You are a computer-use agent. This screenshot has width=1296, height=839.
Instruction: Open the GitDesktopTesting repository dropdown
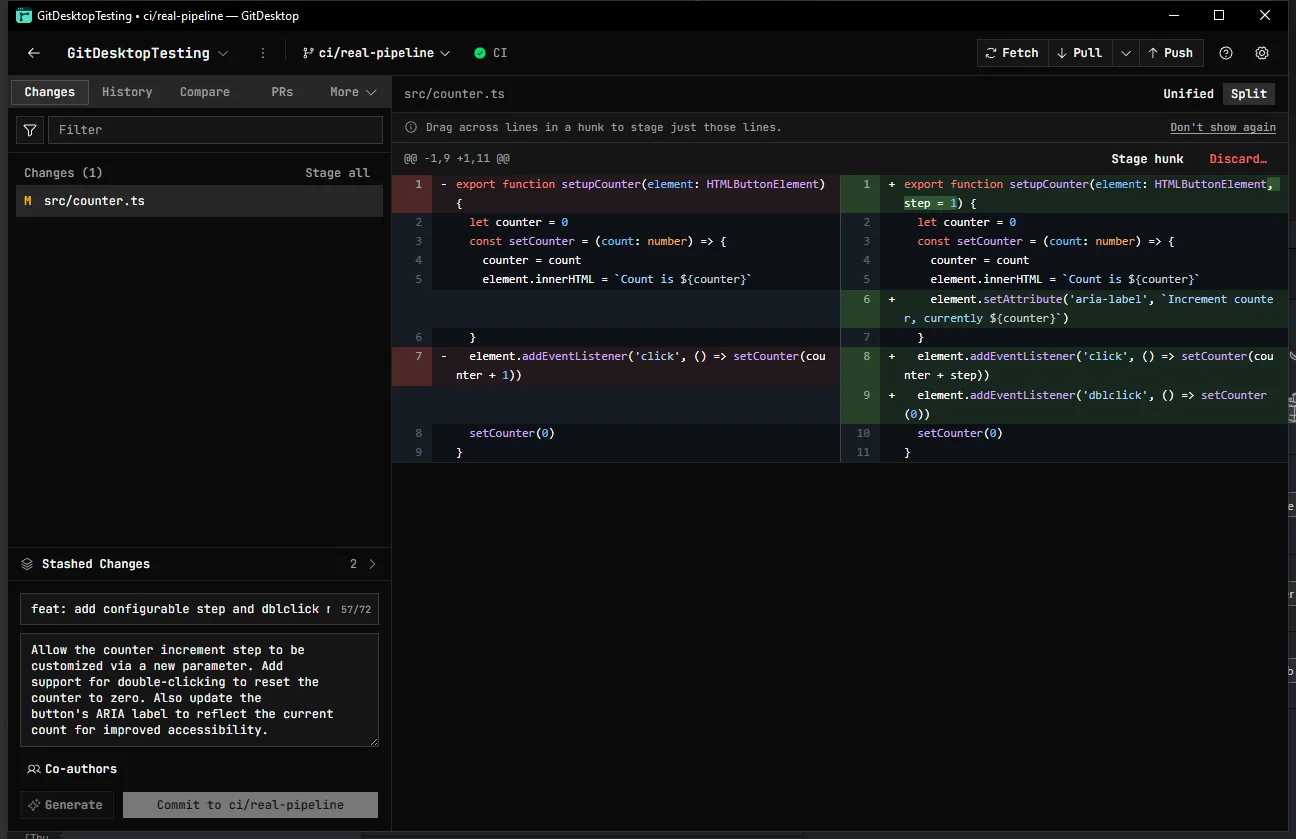point(147,53)
